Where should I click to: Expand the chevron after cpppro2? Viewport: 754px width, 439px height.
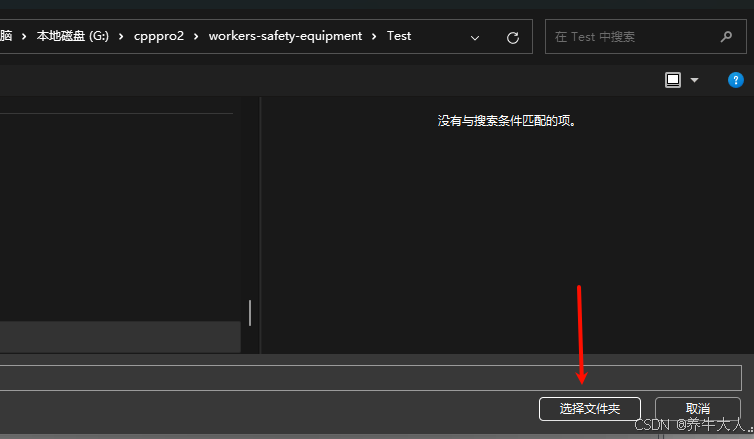[x=196, y=37]
